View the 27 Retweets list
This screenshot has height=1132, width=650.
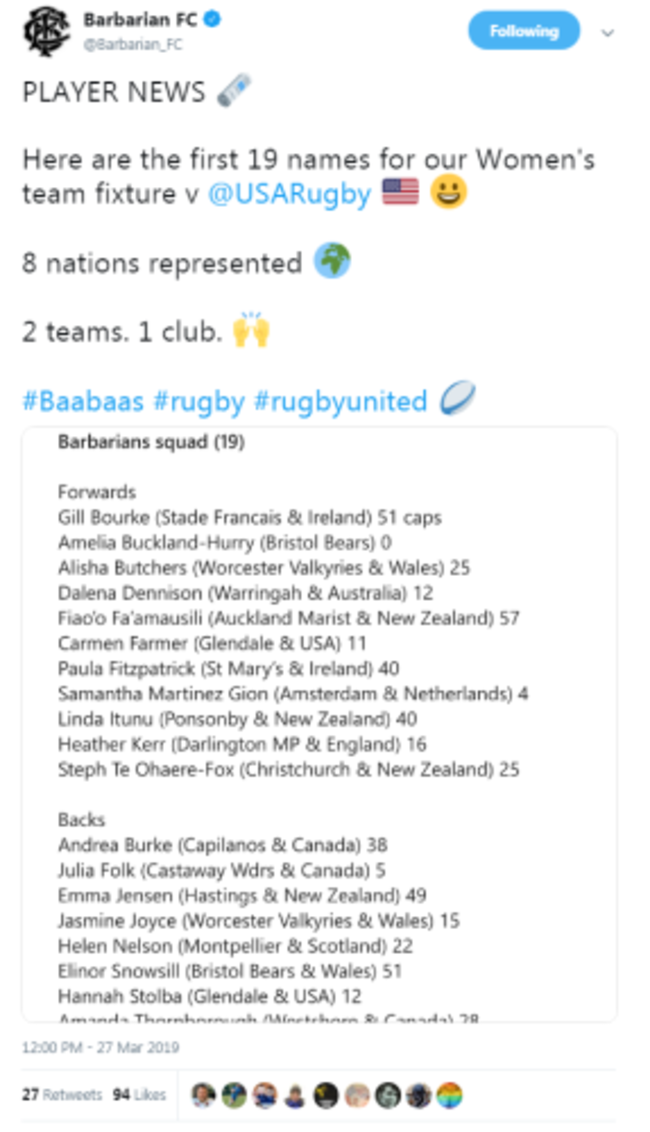(x=62, y=1095)
